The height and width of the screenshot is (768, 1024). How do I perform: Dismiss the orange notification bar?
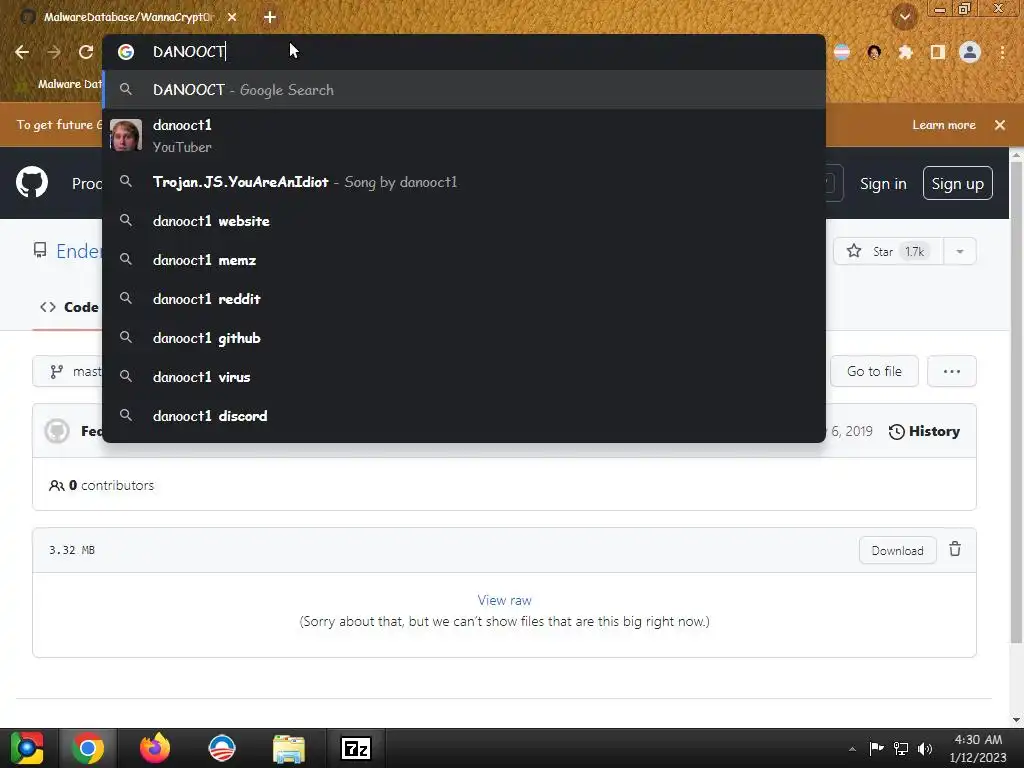1000,125
